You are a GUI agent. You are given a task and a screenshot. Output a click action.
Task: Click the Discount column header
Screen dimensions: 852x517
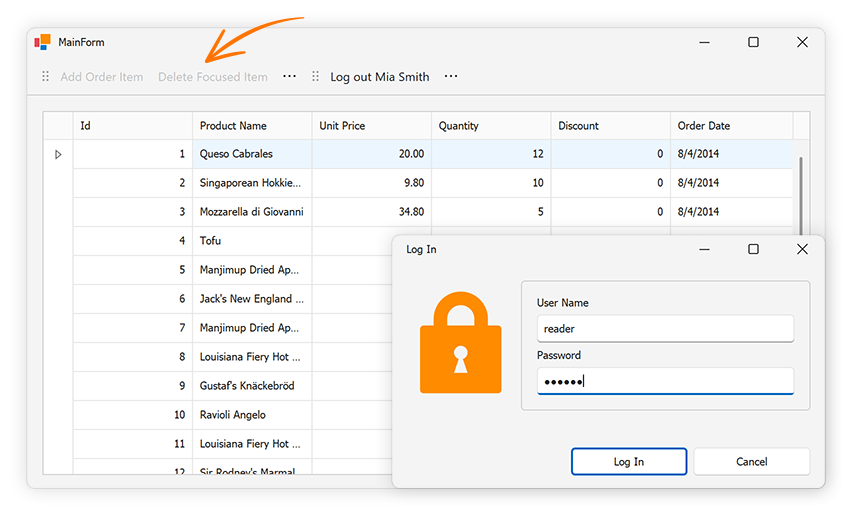[x=611, y=126]
